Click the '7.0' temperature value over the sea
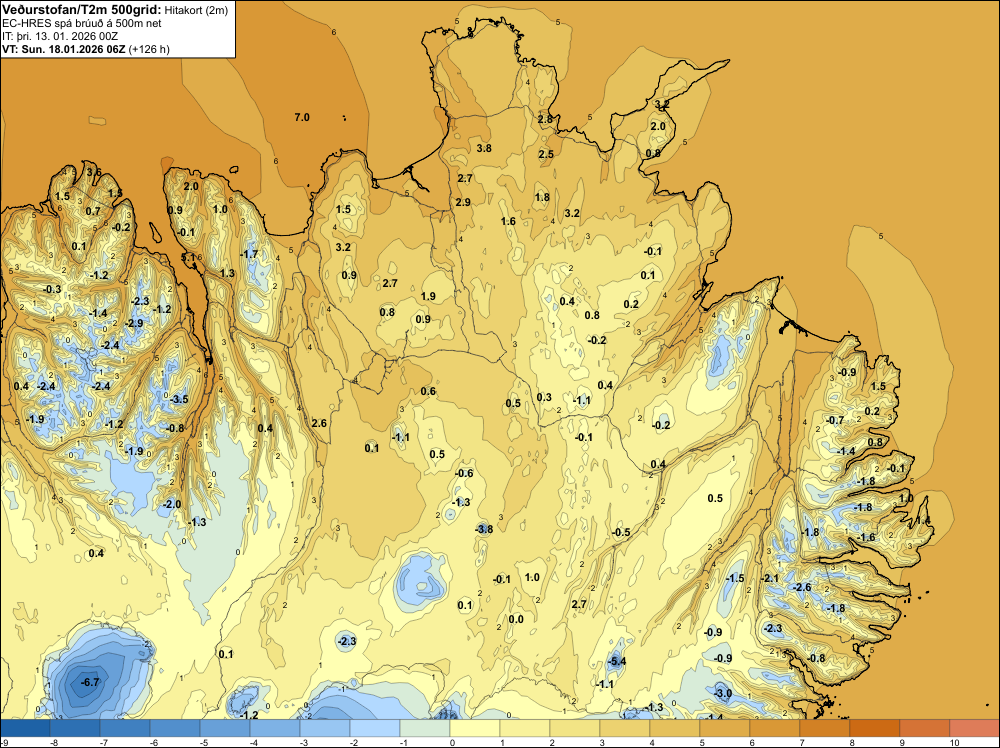Screen dimensions: 1000x748 302,117
